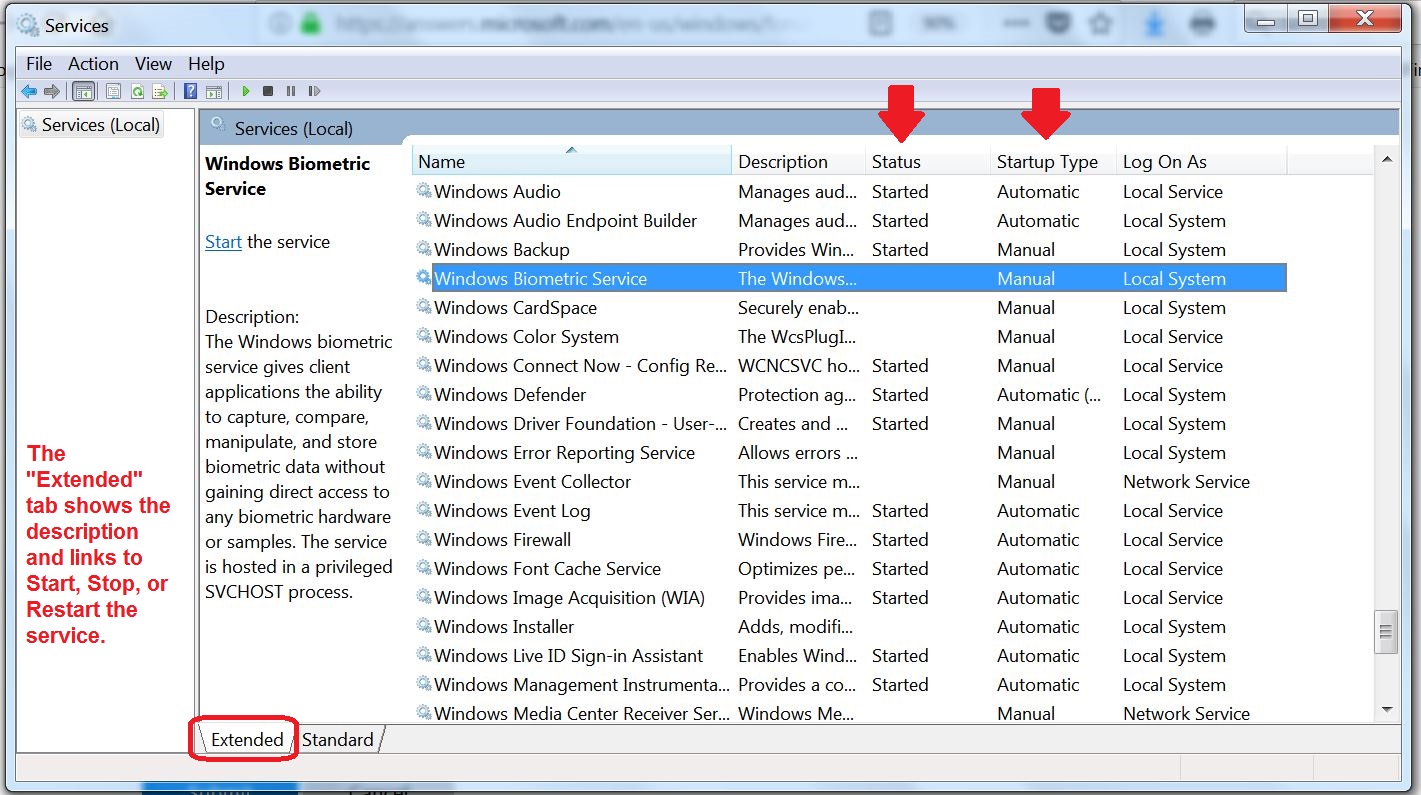The height and width of the screenshot is (795, 1421).
Task: Sort by the Name column header
Action: [x=571, y=161]
